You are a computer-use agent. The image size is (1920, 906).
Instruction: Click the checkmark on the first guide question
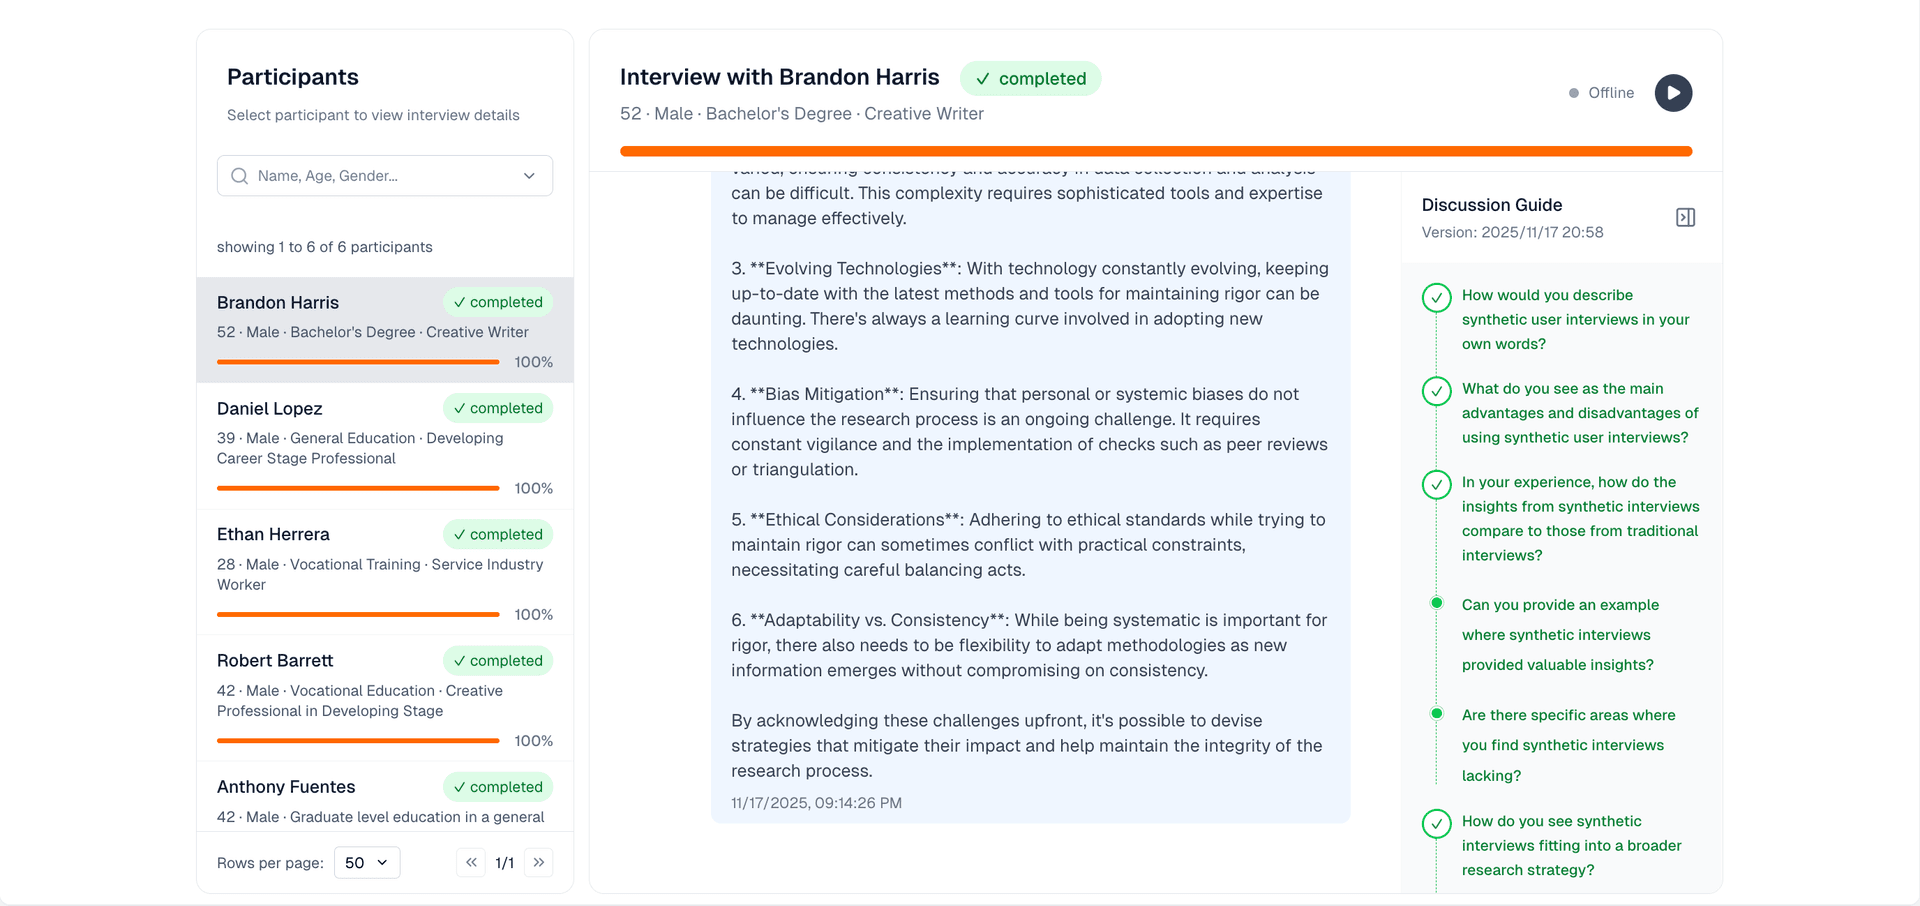pos(1437,297)
